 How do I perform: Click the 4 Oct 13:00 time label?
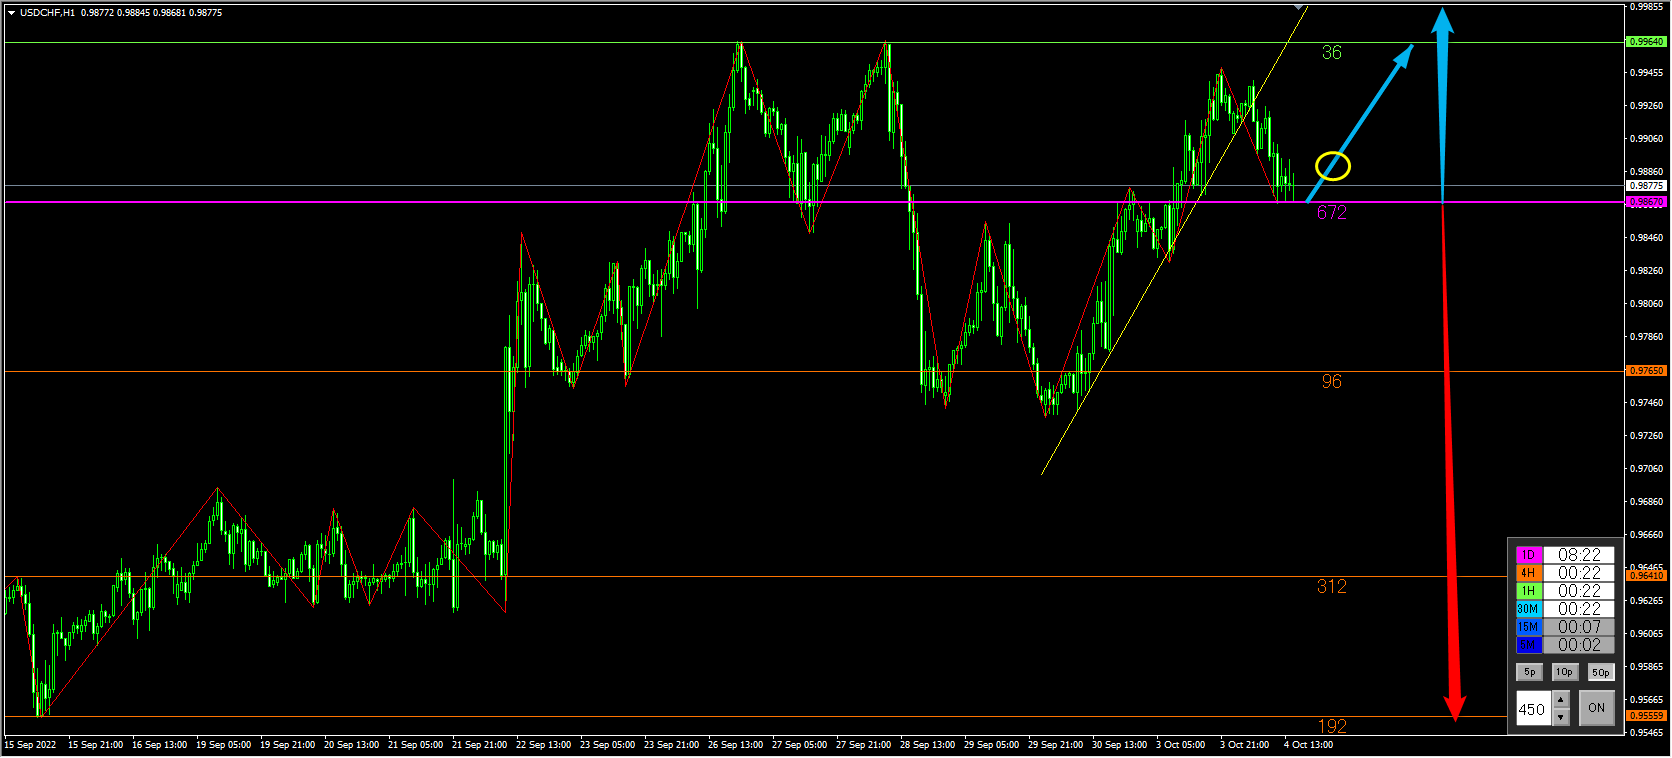coord(1308,745)
